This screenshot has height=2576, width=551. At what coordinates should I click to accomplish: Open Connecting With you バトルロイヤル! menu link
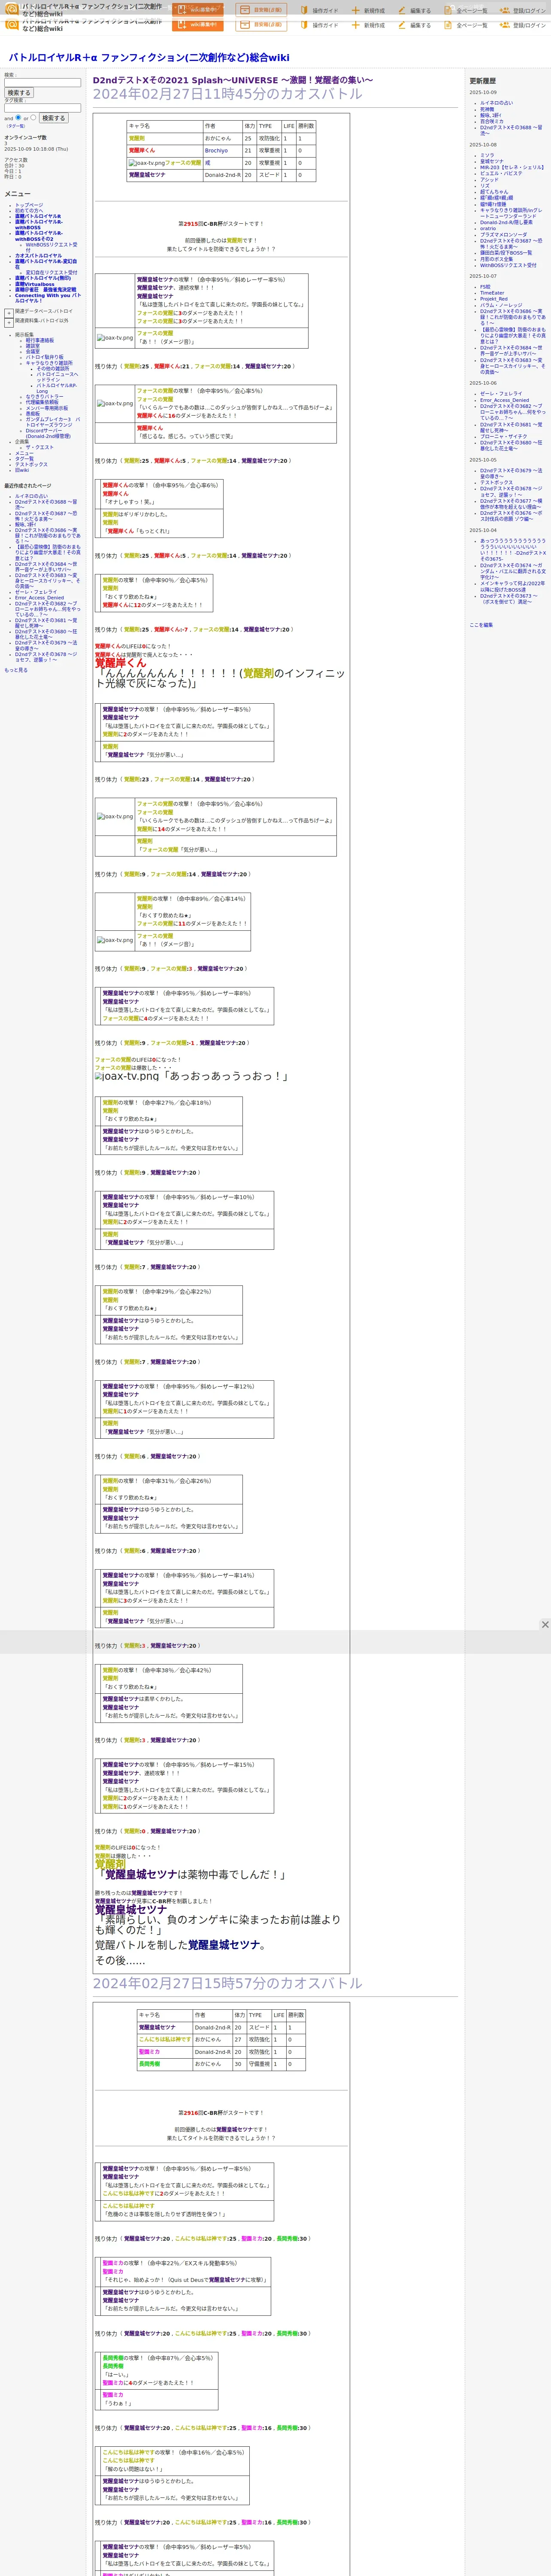pos(47,298)
